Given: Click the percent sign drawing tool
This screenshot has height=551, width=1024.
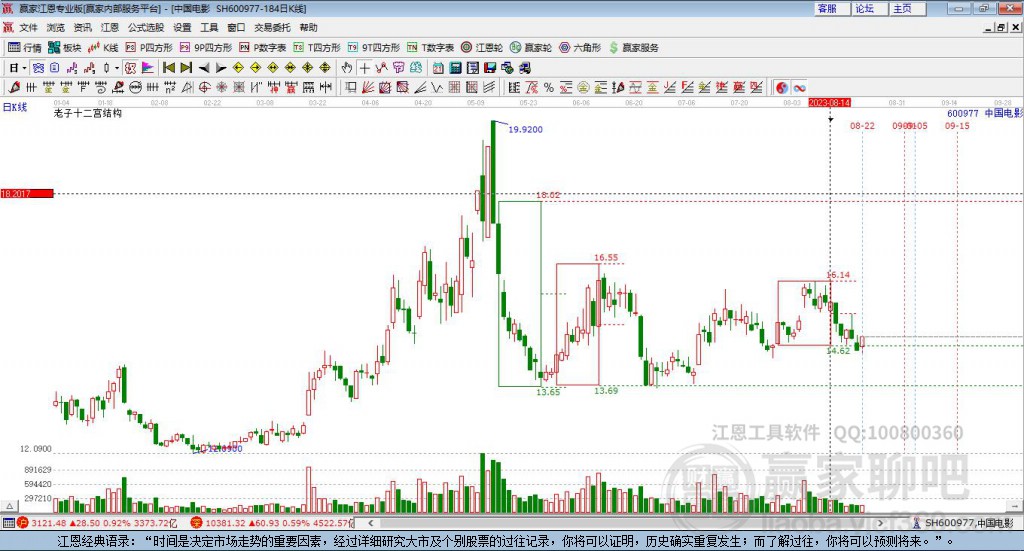Looking at the screenshot, I should pos(549,87).
